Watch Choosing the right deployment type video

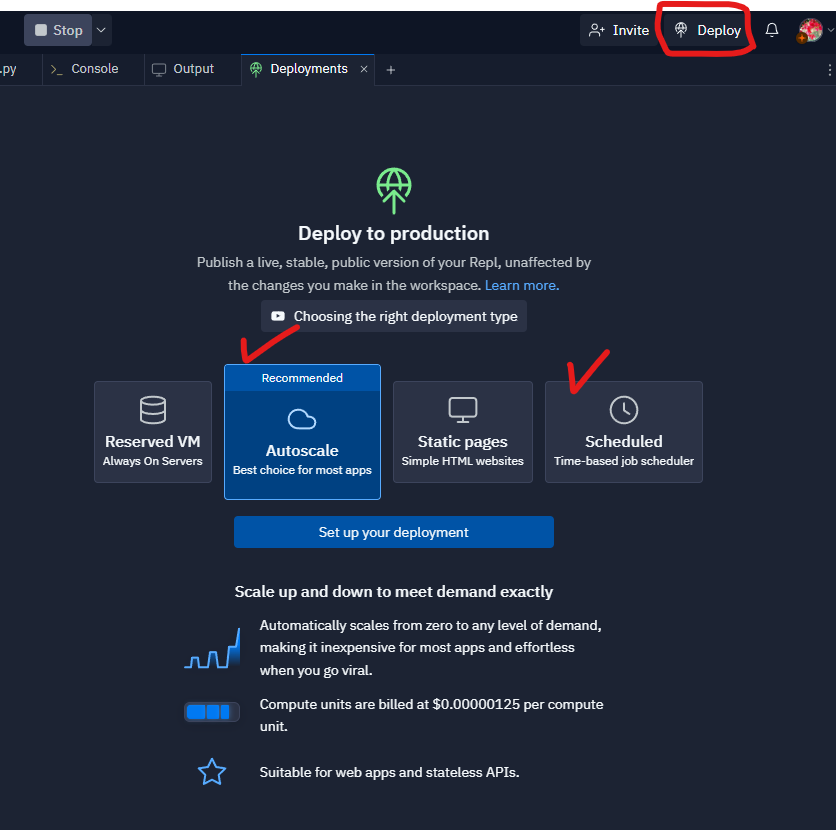click(393, 316)
